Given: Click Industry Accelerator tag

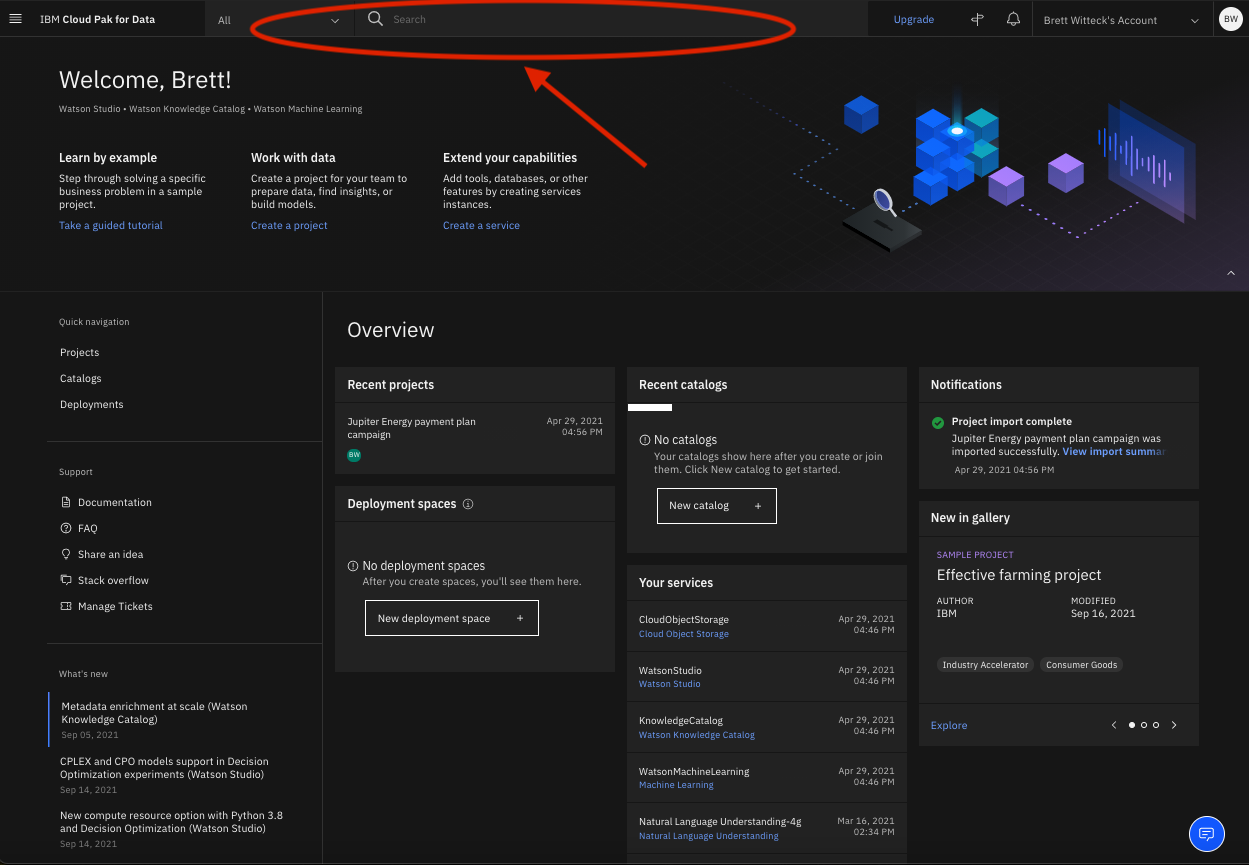Looking at the screenshot, I should click(x=985, y=665).
